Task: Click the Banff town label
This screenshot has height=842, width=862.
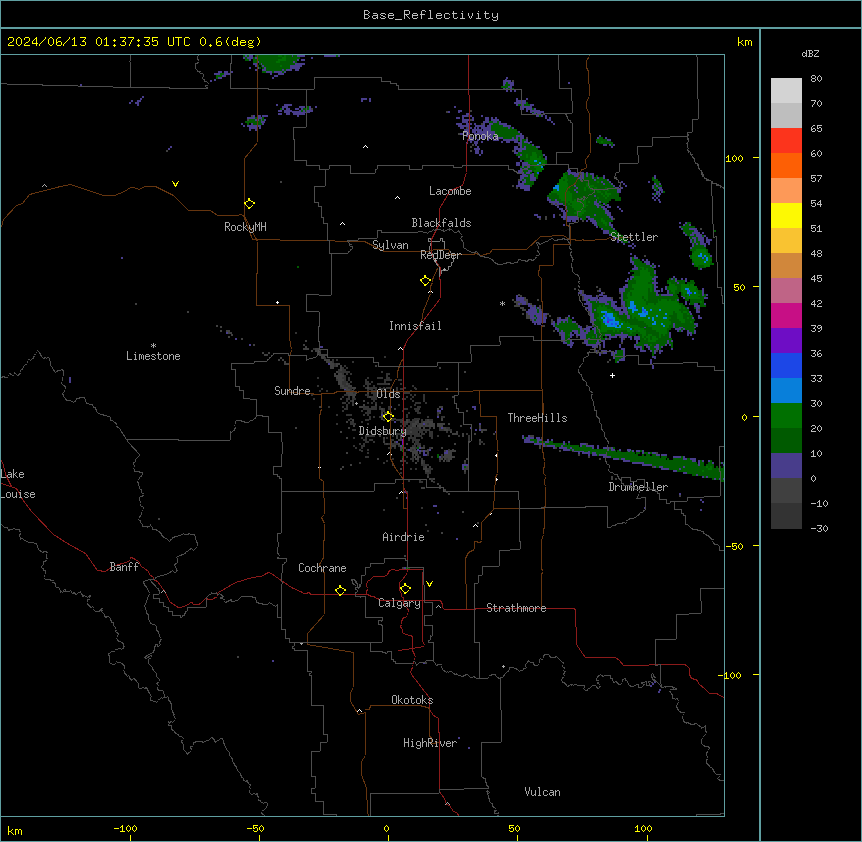Action: click(x=124, y=567)
